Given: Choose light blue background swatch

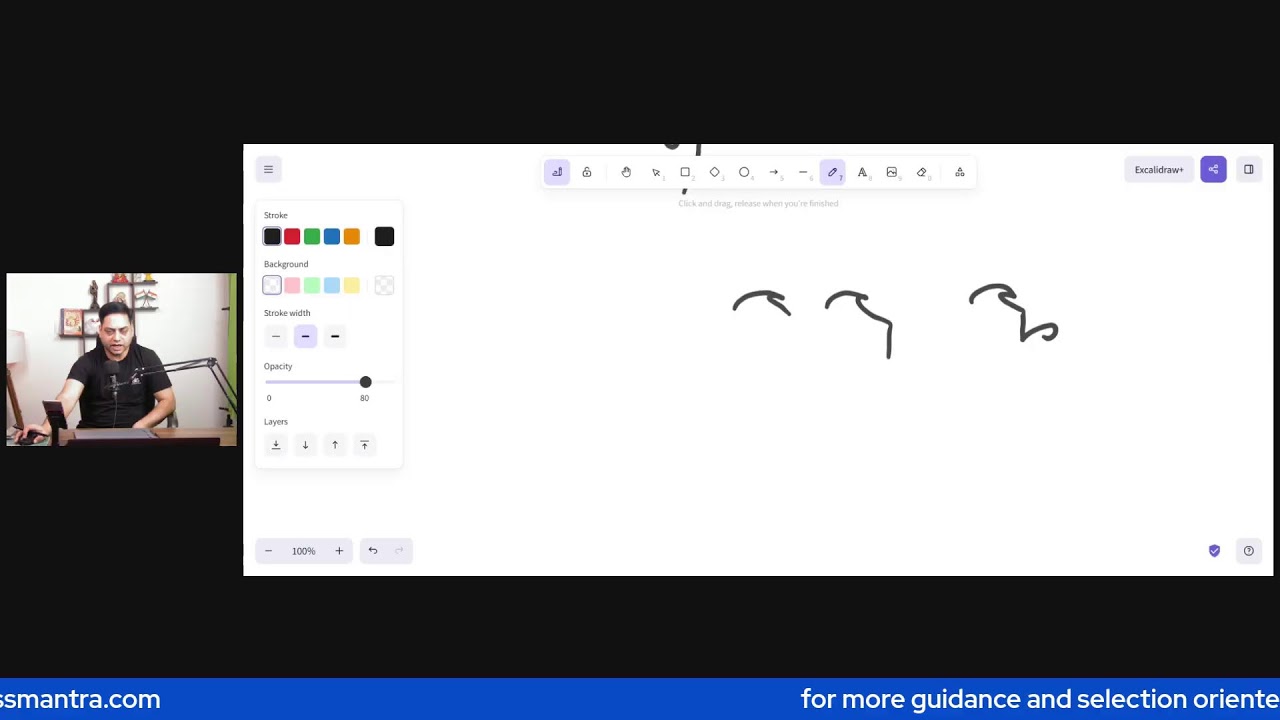Looking at the screenshot, I should pos(332,286).
